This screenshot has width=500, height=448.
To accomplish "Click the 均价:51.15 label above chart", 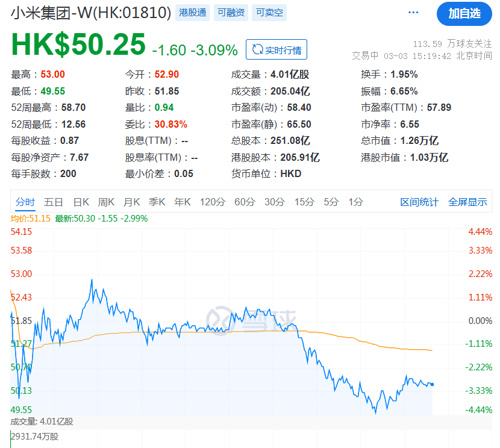I will coord(30,219).
